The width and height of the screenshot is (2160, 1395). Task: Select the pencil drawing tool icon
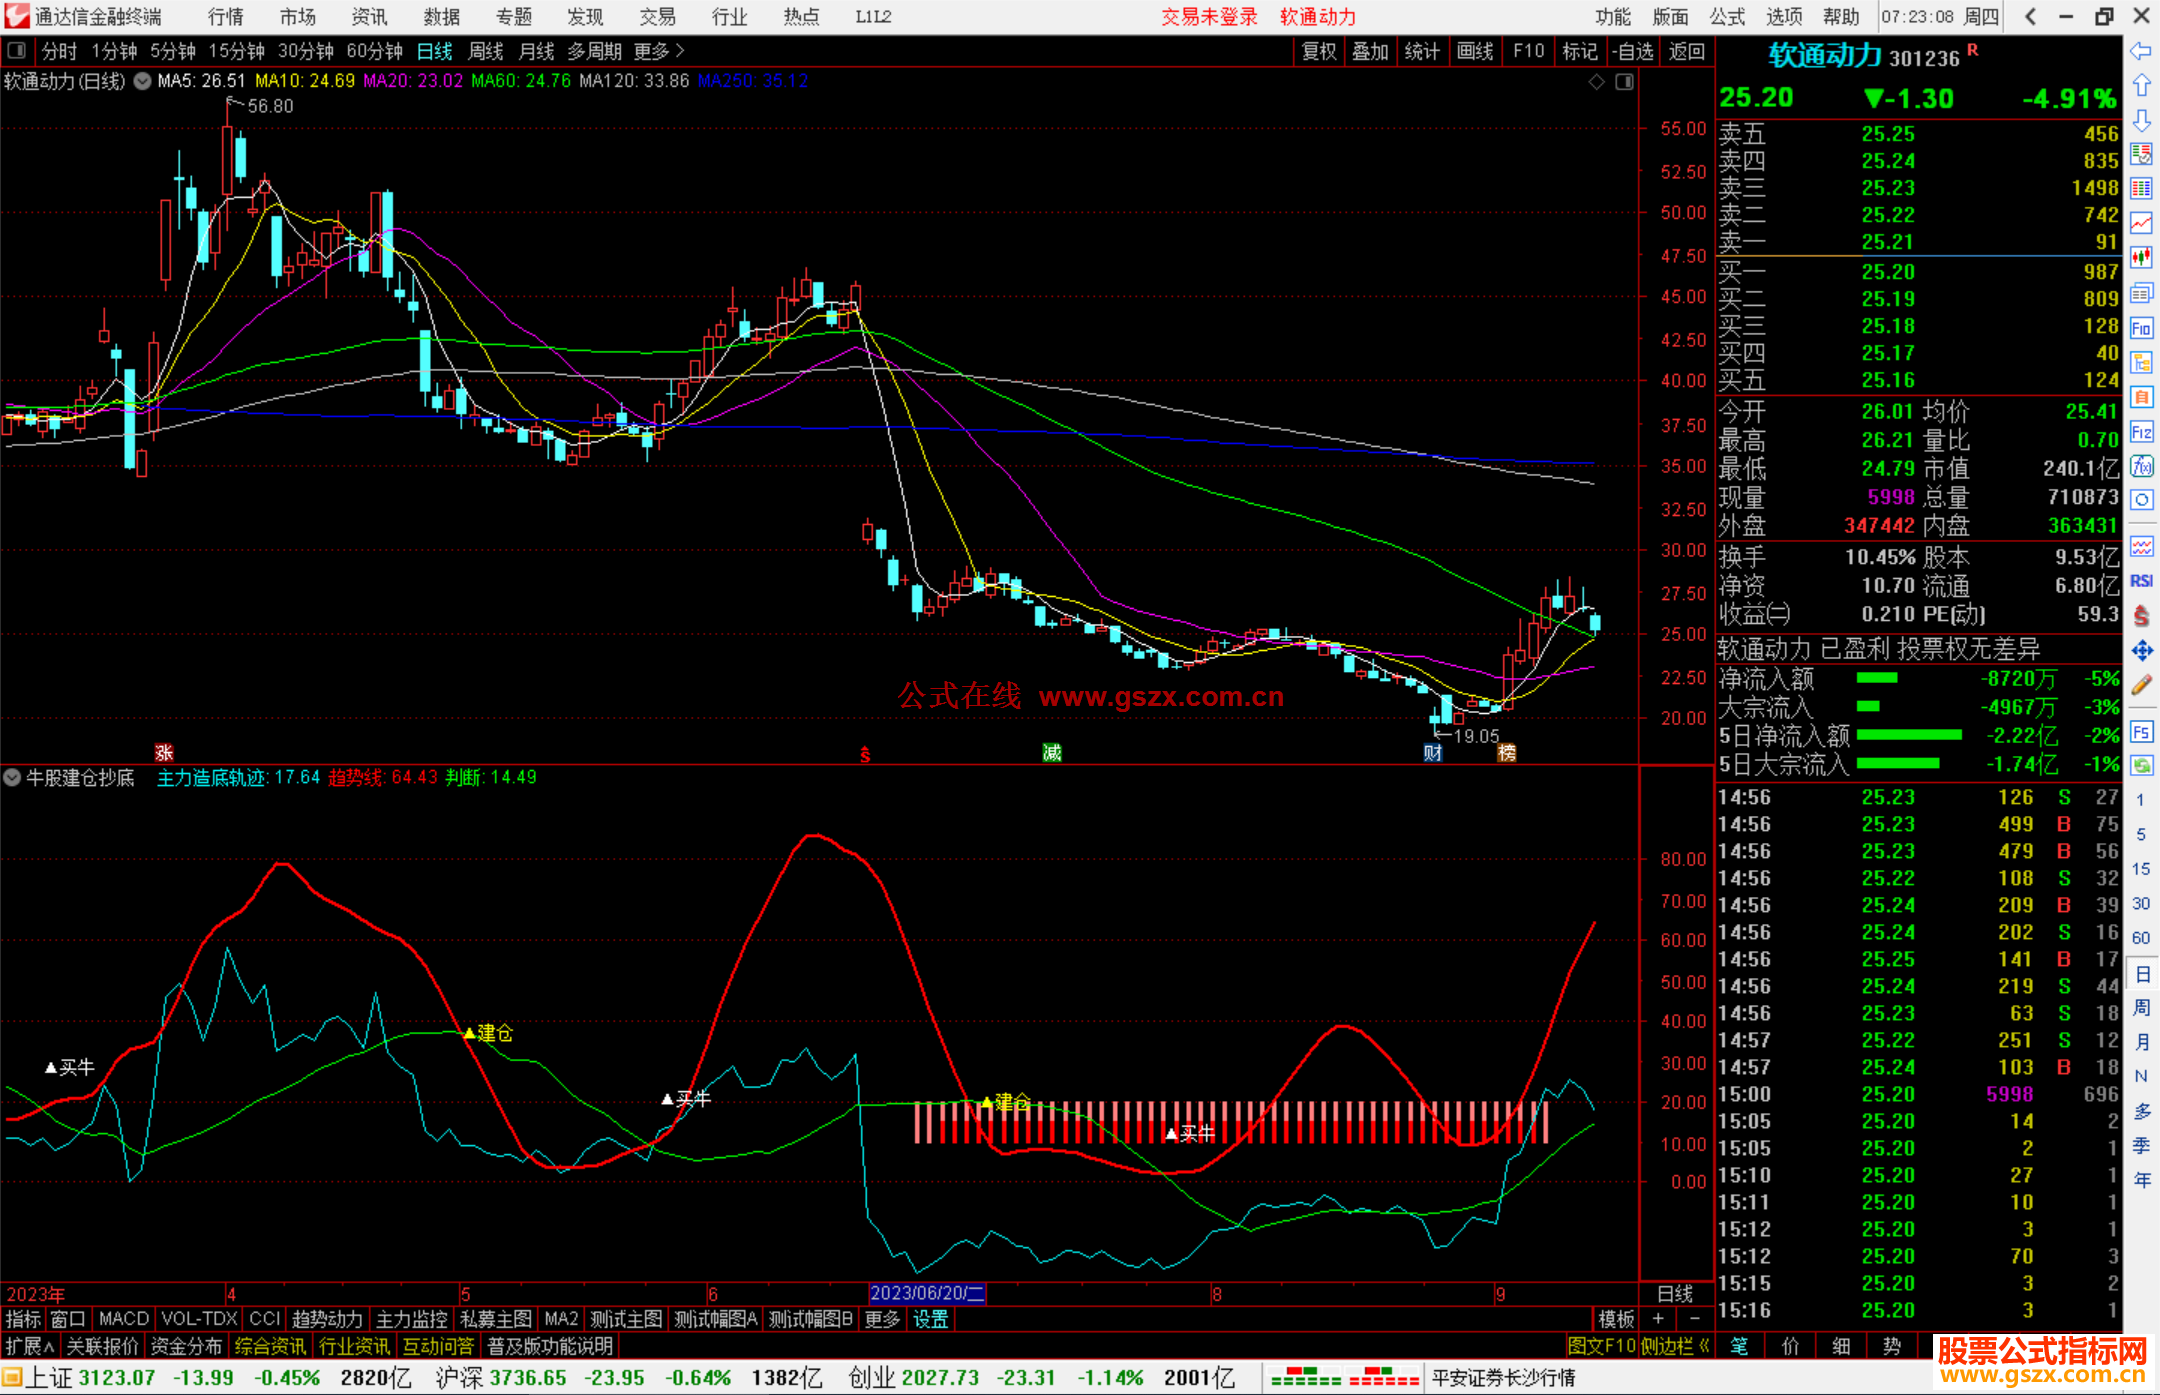(x=2141, y=686)
